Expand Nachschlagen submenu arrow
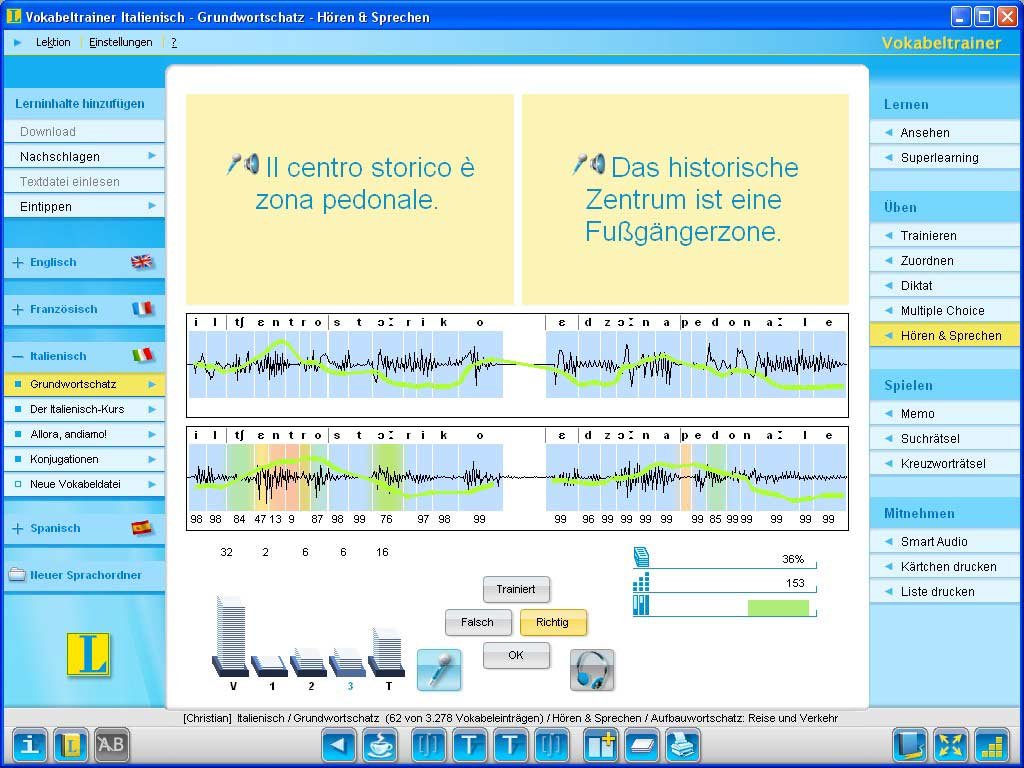 [x=152, y=155]
